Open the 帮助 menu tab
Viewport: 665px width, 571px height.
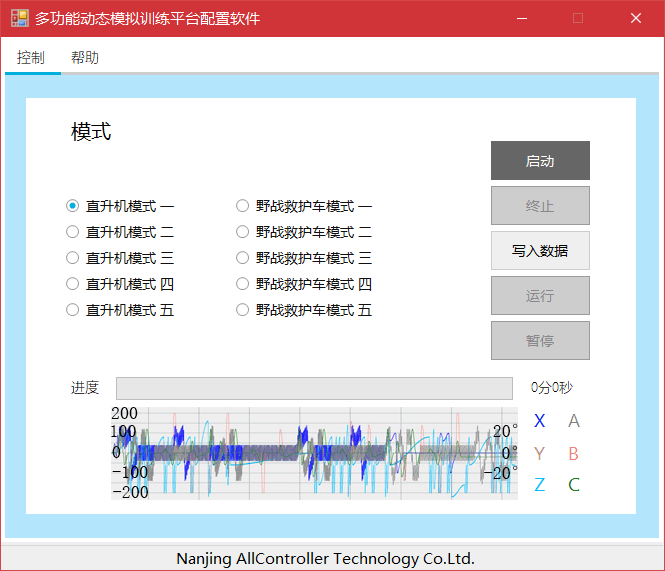click(x=85, y=58)
